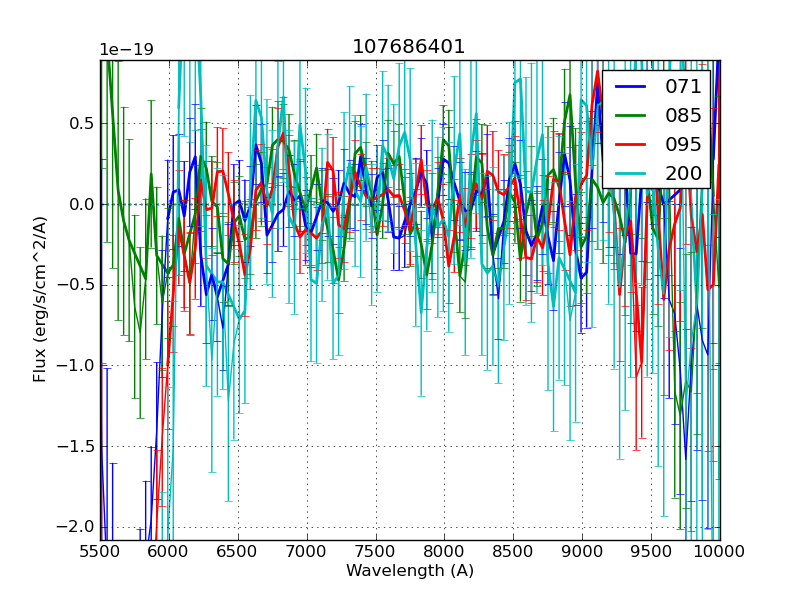Click the −2.0 y-axis tick label

click(x=75, y=527)
